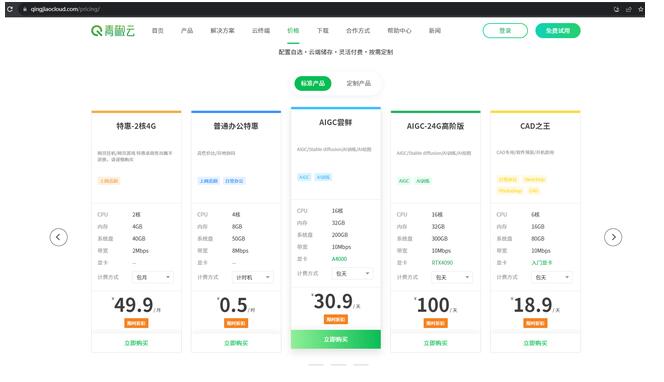The width and height of the screenshot is (664, 382).
Task: Bookmark this page with the star icon
Action: point(640,9)
